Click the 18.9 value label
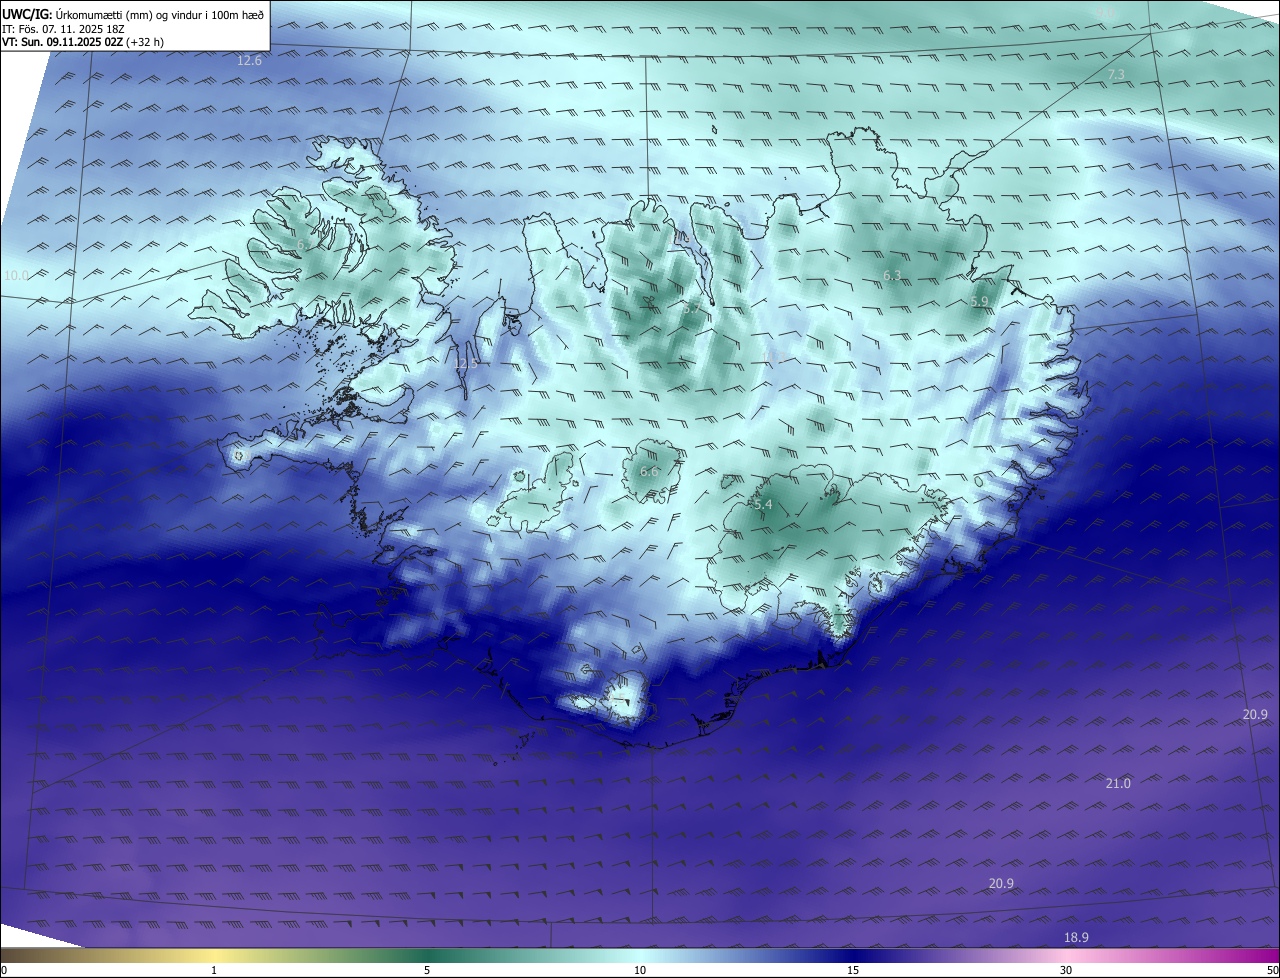The image size is (1280, 978). pos(1076,937)
